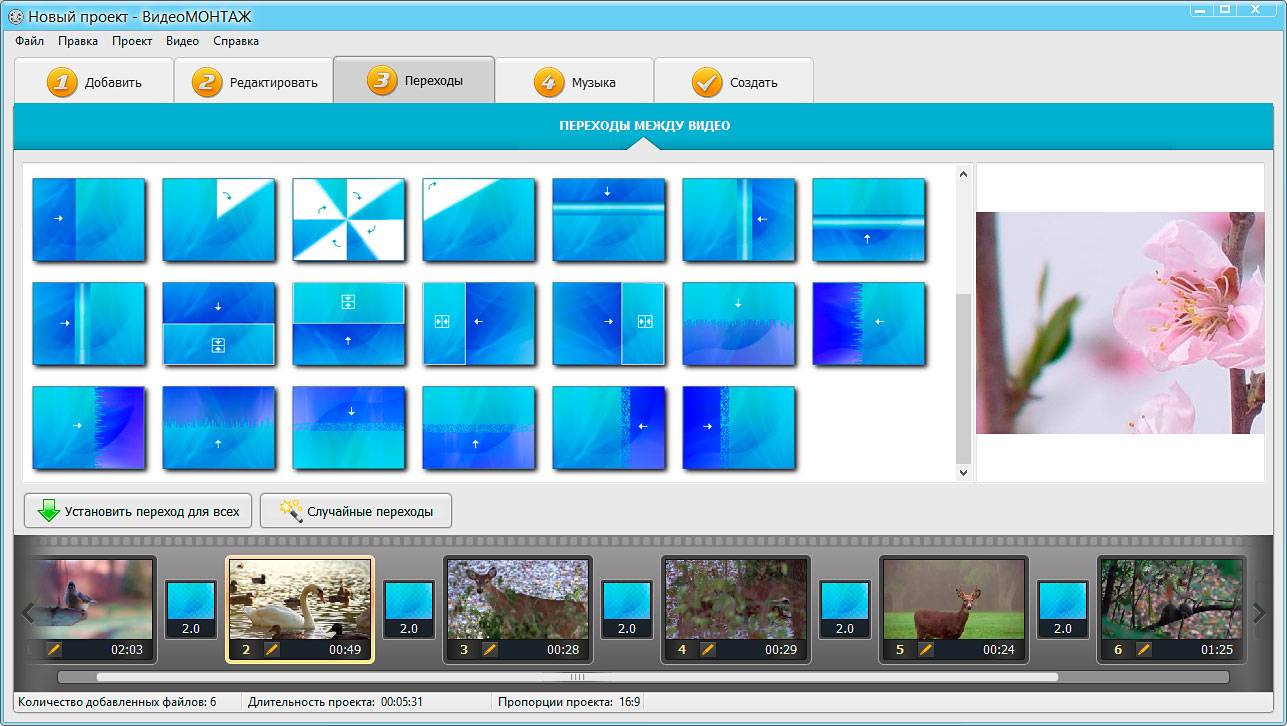Click transition slot between clips 3 and 4
Screen dimensions: 1287x726
[627, 610]
